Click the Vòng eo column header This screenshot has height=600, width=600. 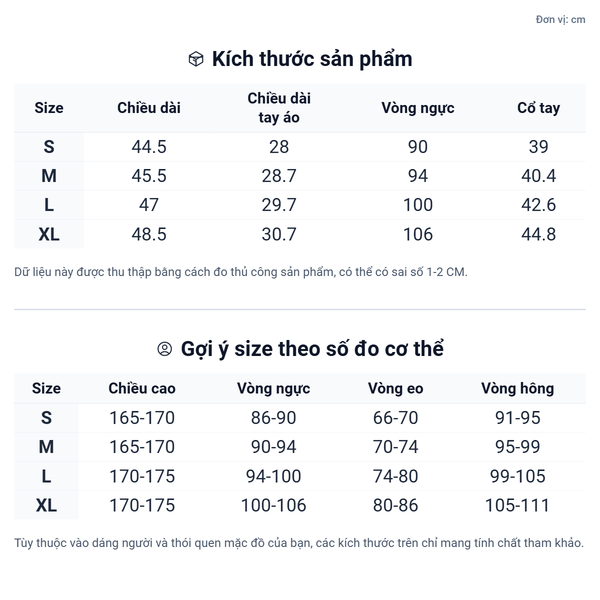(396, 388)
